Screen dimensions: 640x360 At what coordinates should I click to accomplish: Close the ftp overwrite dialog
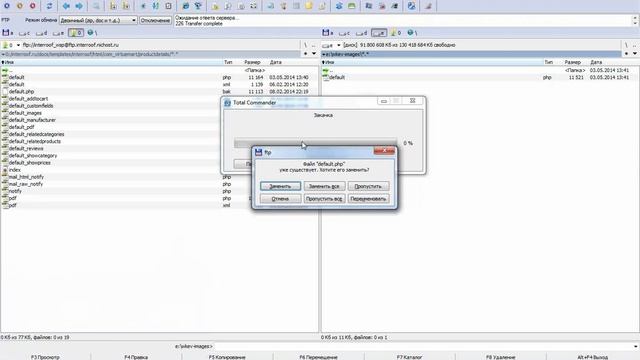tap(384, 151)
